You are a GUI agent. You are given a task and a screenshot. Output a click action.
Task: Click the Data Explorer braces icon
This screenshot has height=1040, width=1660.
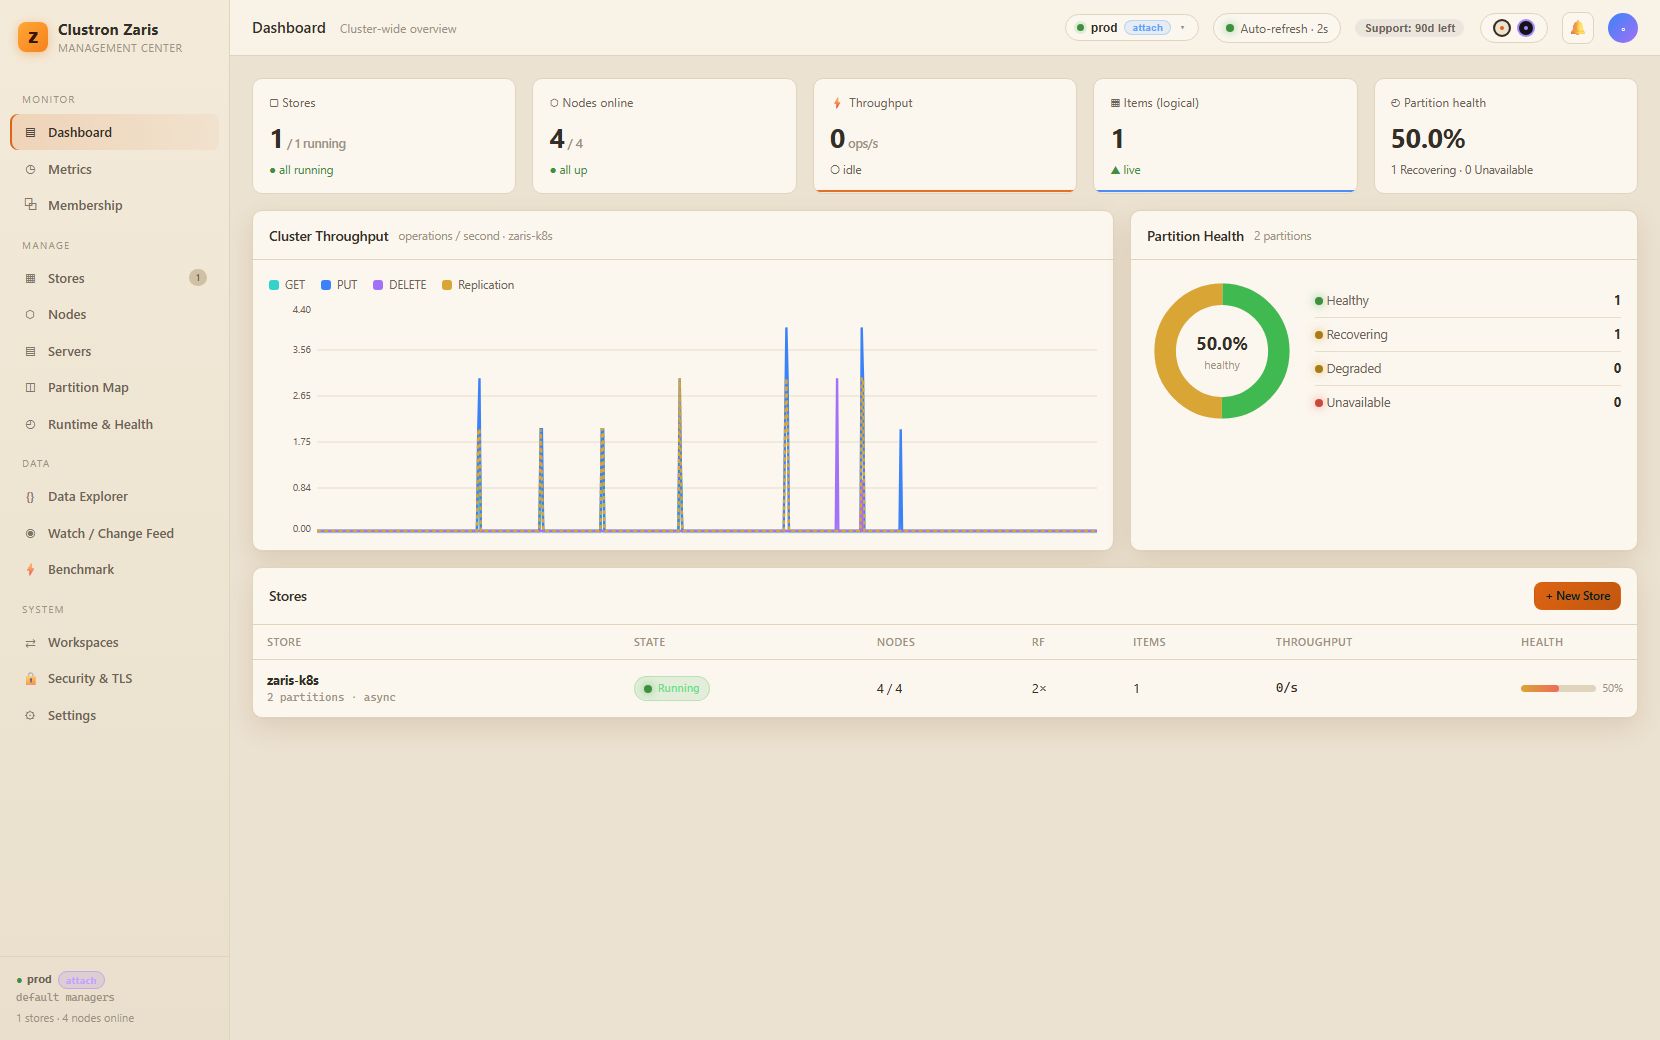coord(30,496)
